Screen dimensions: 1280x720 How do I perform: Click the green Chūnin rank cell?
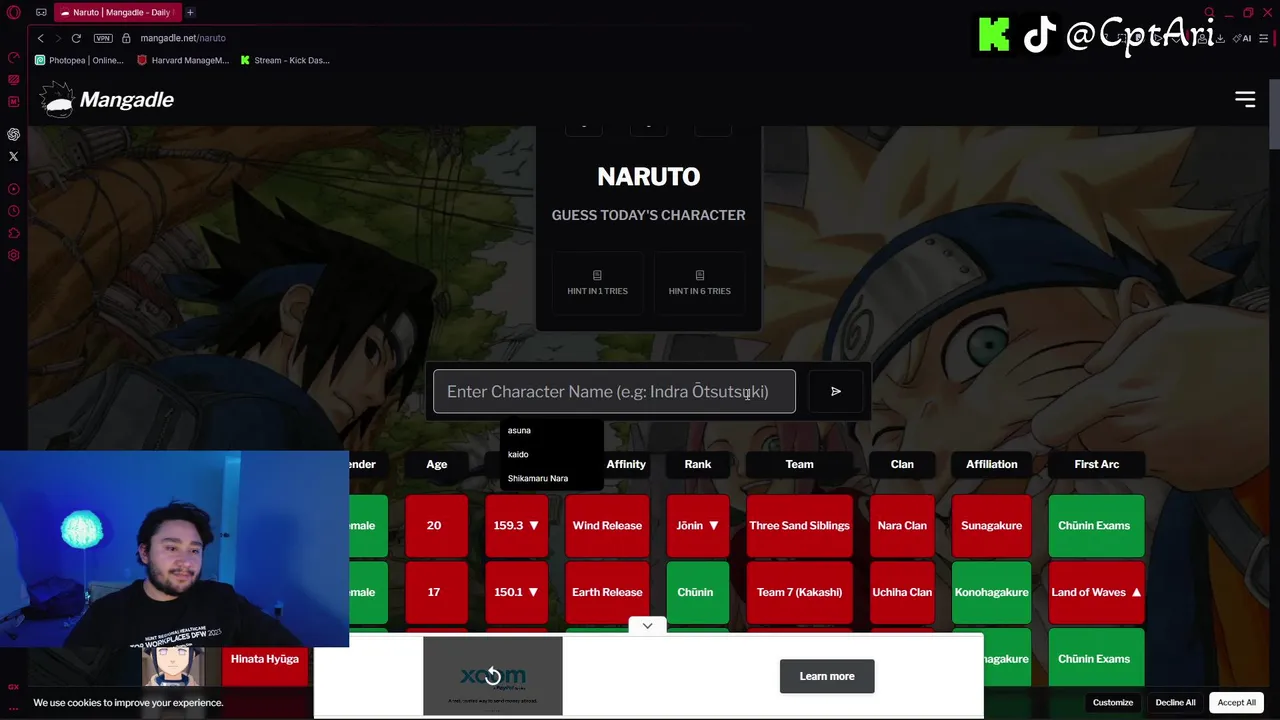pyautogui.click(x=698, y=592)
